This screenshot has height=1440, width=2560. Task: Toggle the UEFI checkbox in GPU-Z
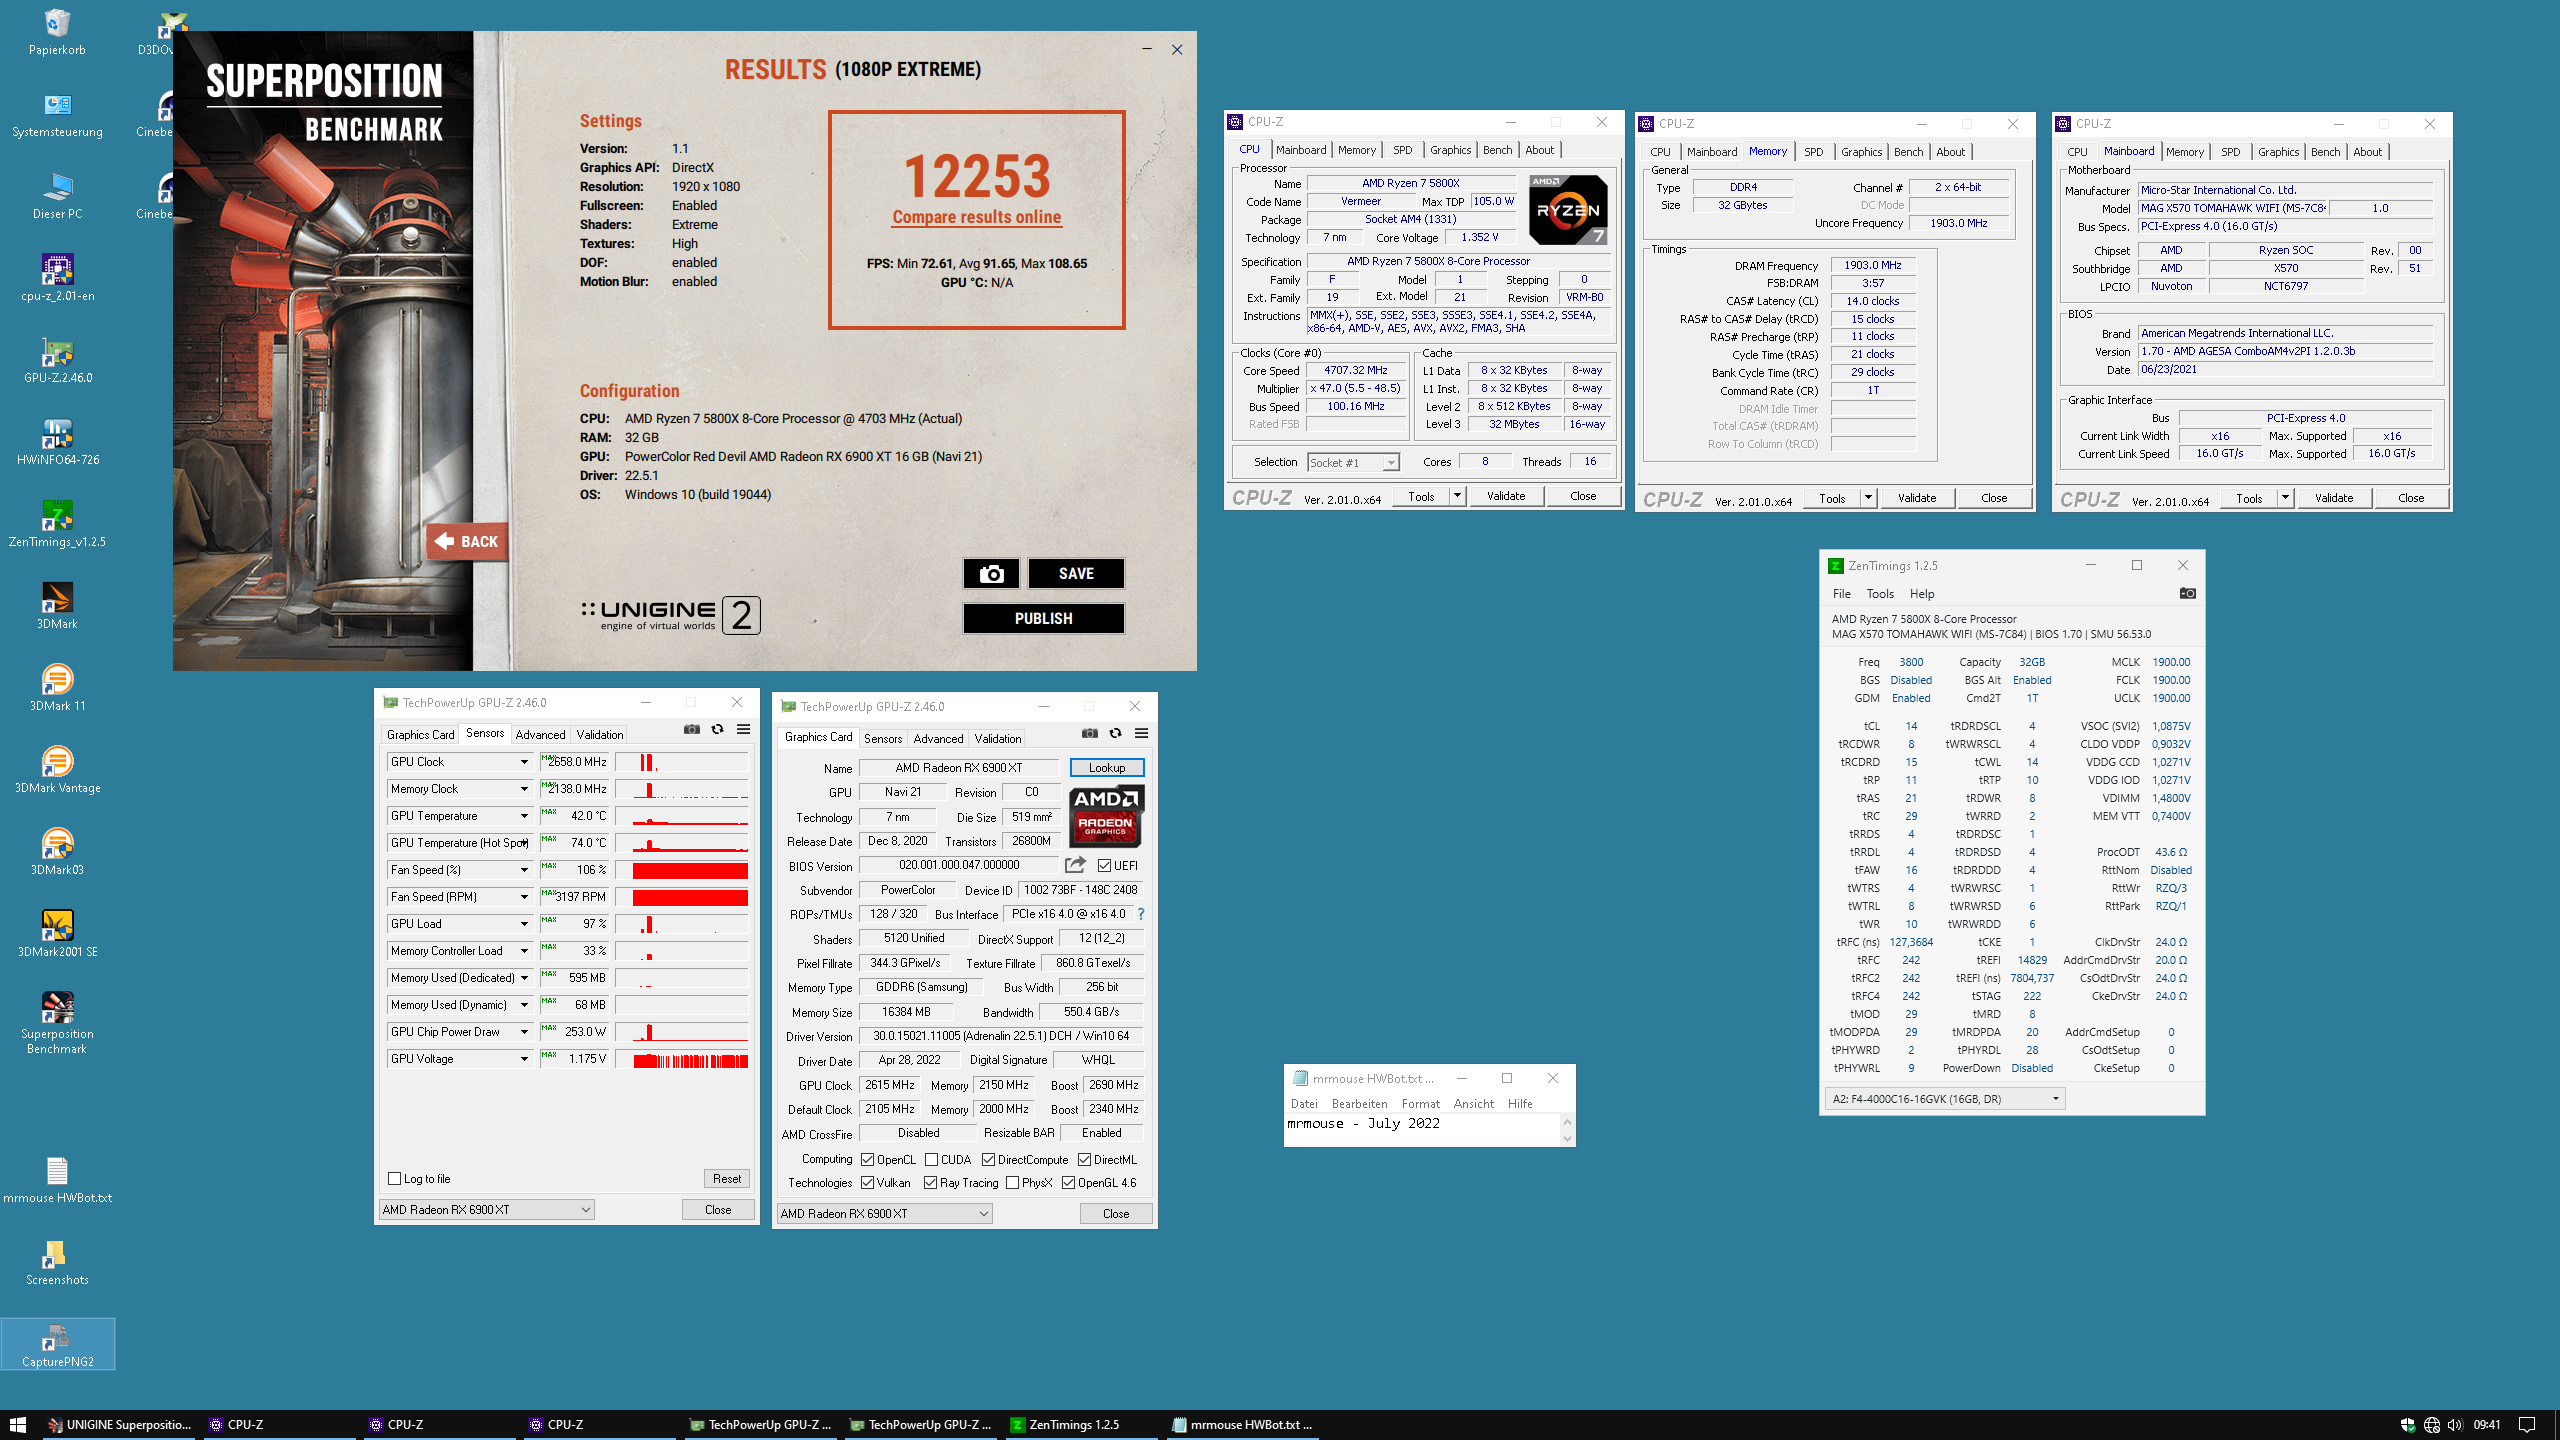[1104, 865]
